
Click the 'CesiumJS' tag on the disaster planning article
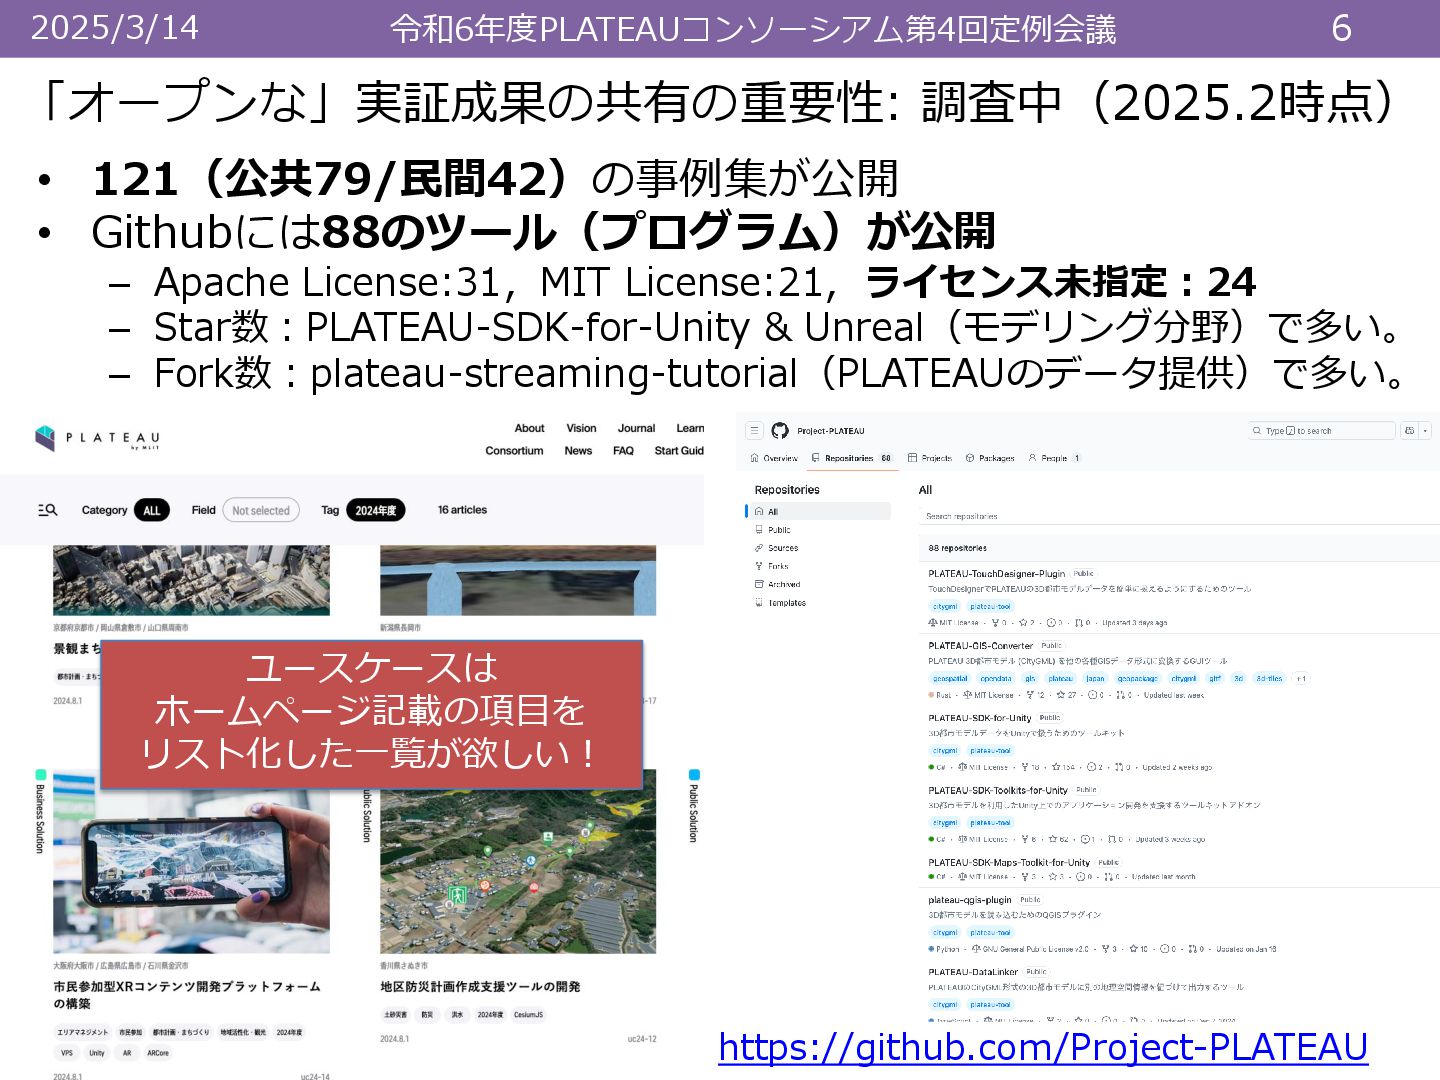528,1015
